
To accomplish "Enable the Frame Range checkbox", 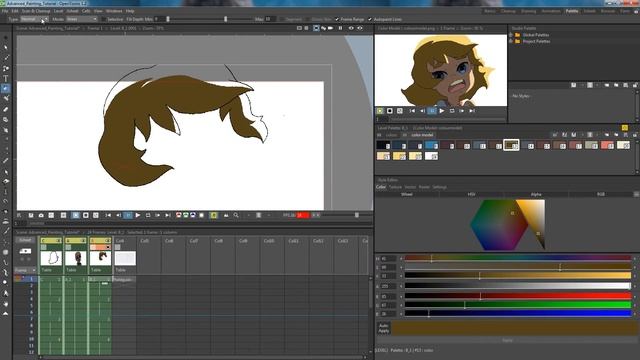I will [x=337, y=19].
